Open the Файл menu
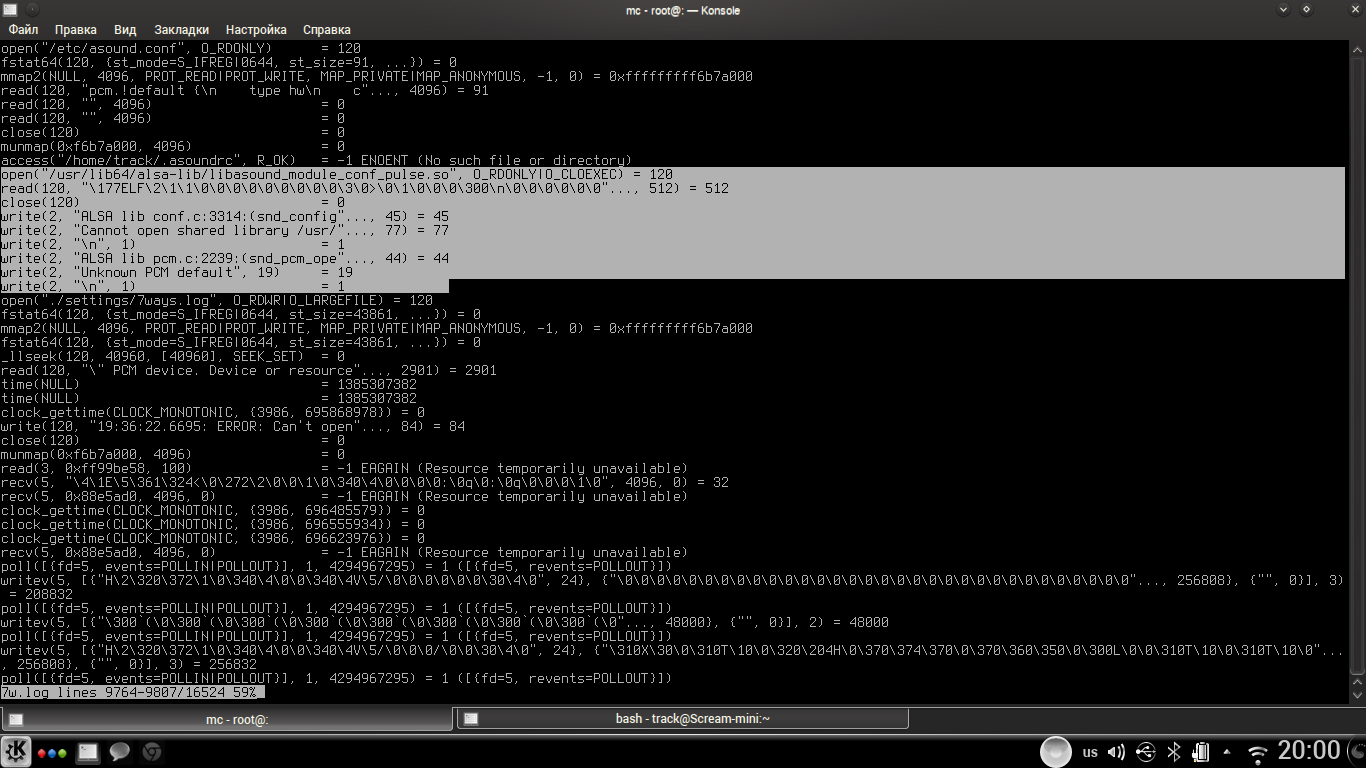The height and width of the screenshot is (768, 1366). pyautogui.click(x=23, y=30)
